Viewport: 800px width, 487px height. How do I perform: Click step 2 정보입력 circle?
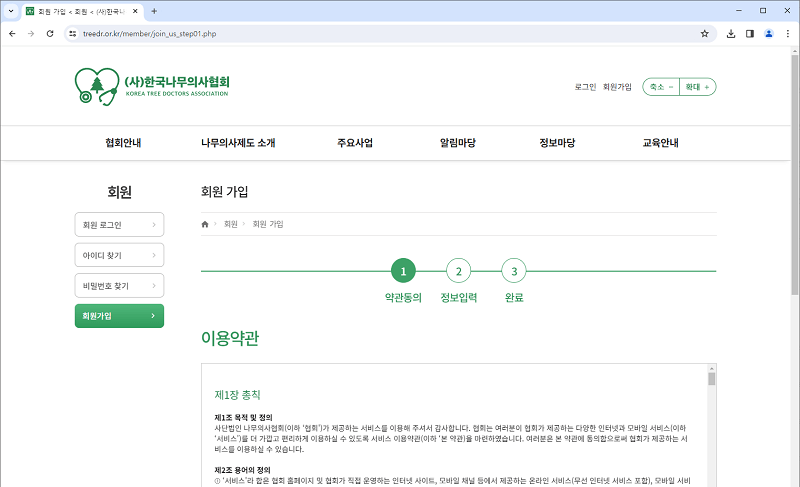[459, 271]
